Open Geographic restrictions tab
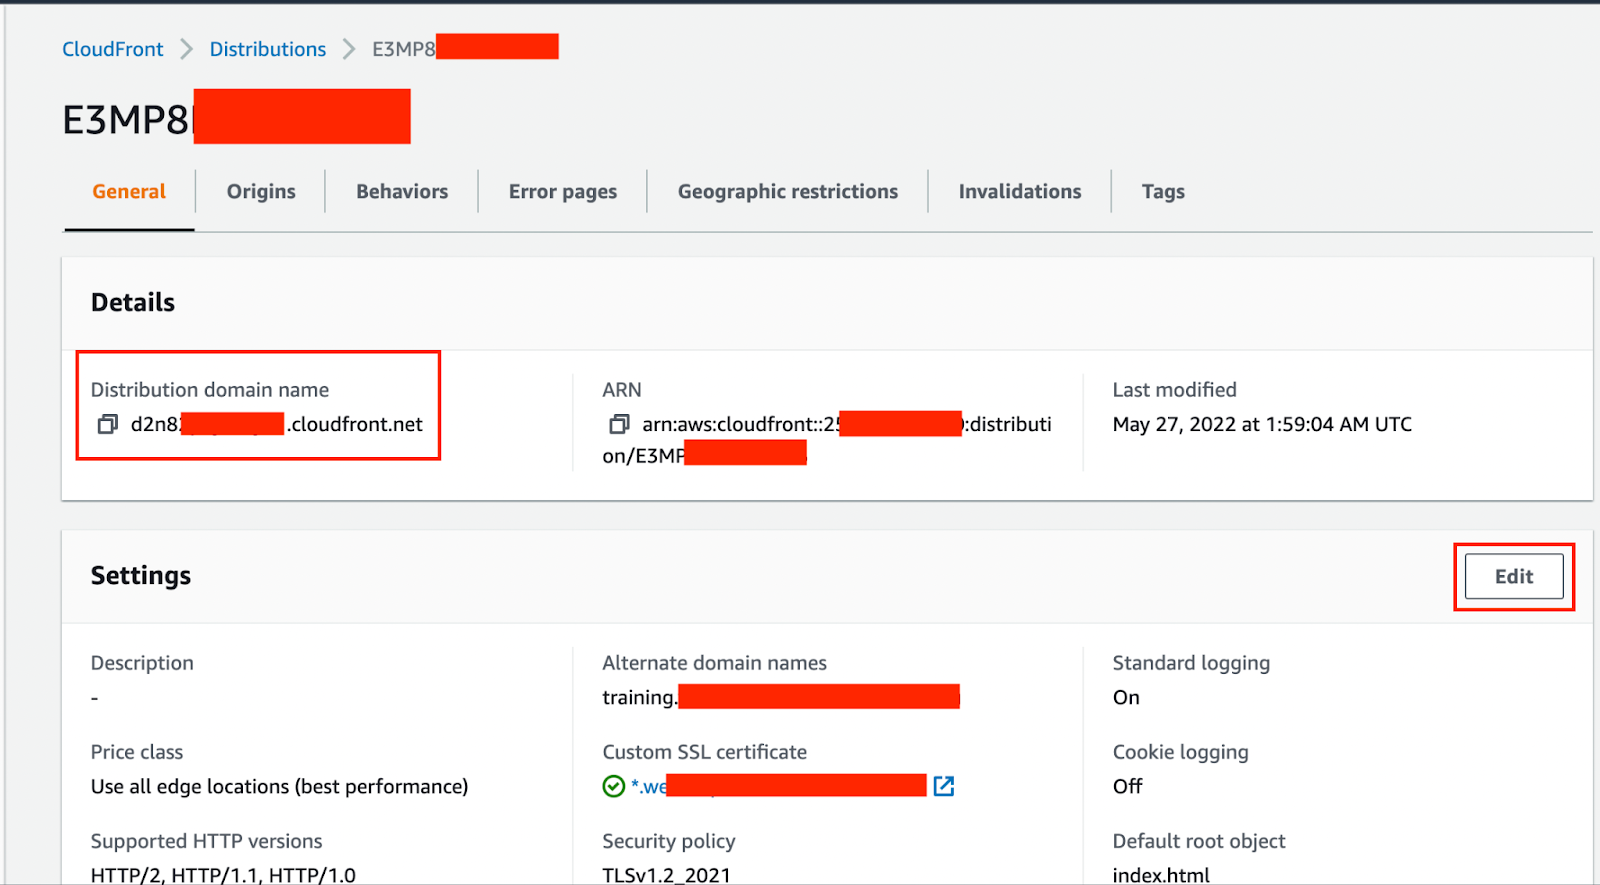The image size is (1600, 885). click(x=788, y=191)
